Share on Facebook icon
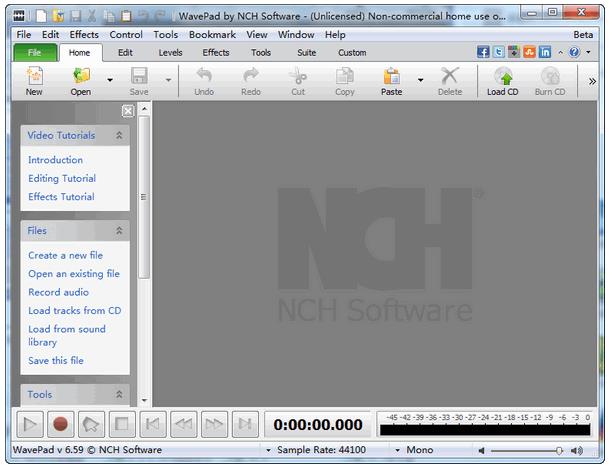The height and width of the screenshot is (469, 609). [x=483, y=52]
